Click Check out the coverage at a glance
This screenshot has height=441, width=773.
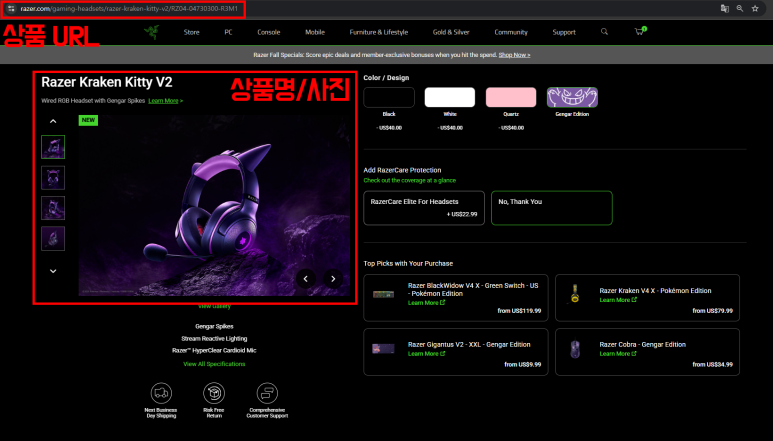click(x=410, y=180)
